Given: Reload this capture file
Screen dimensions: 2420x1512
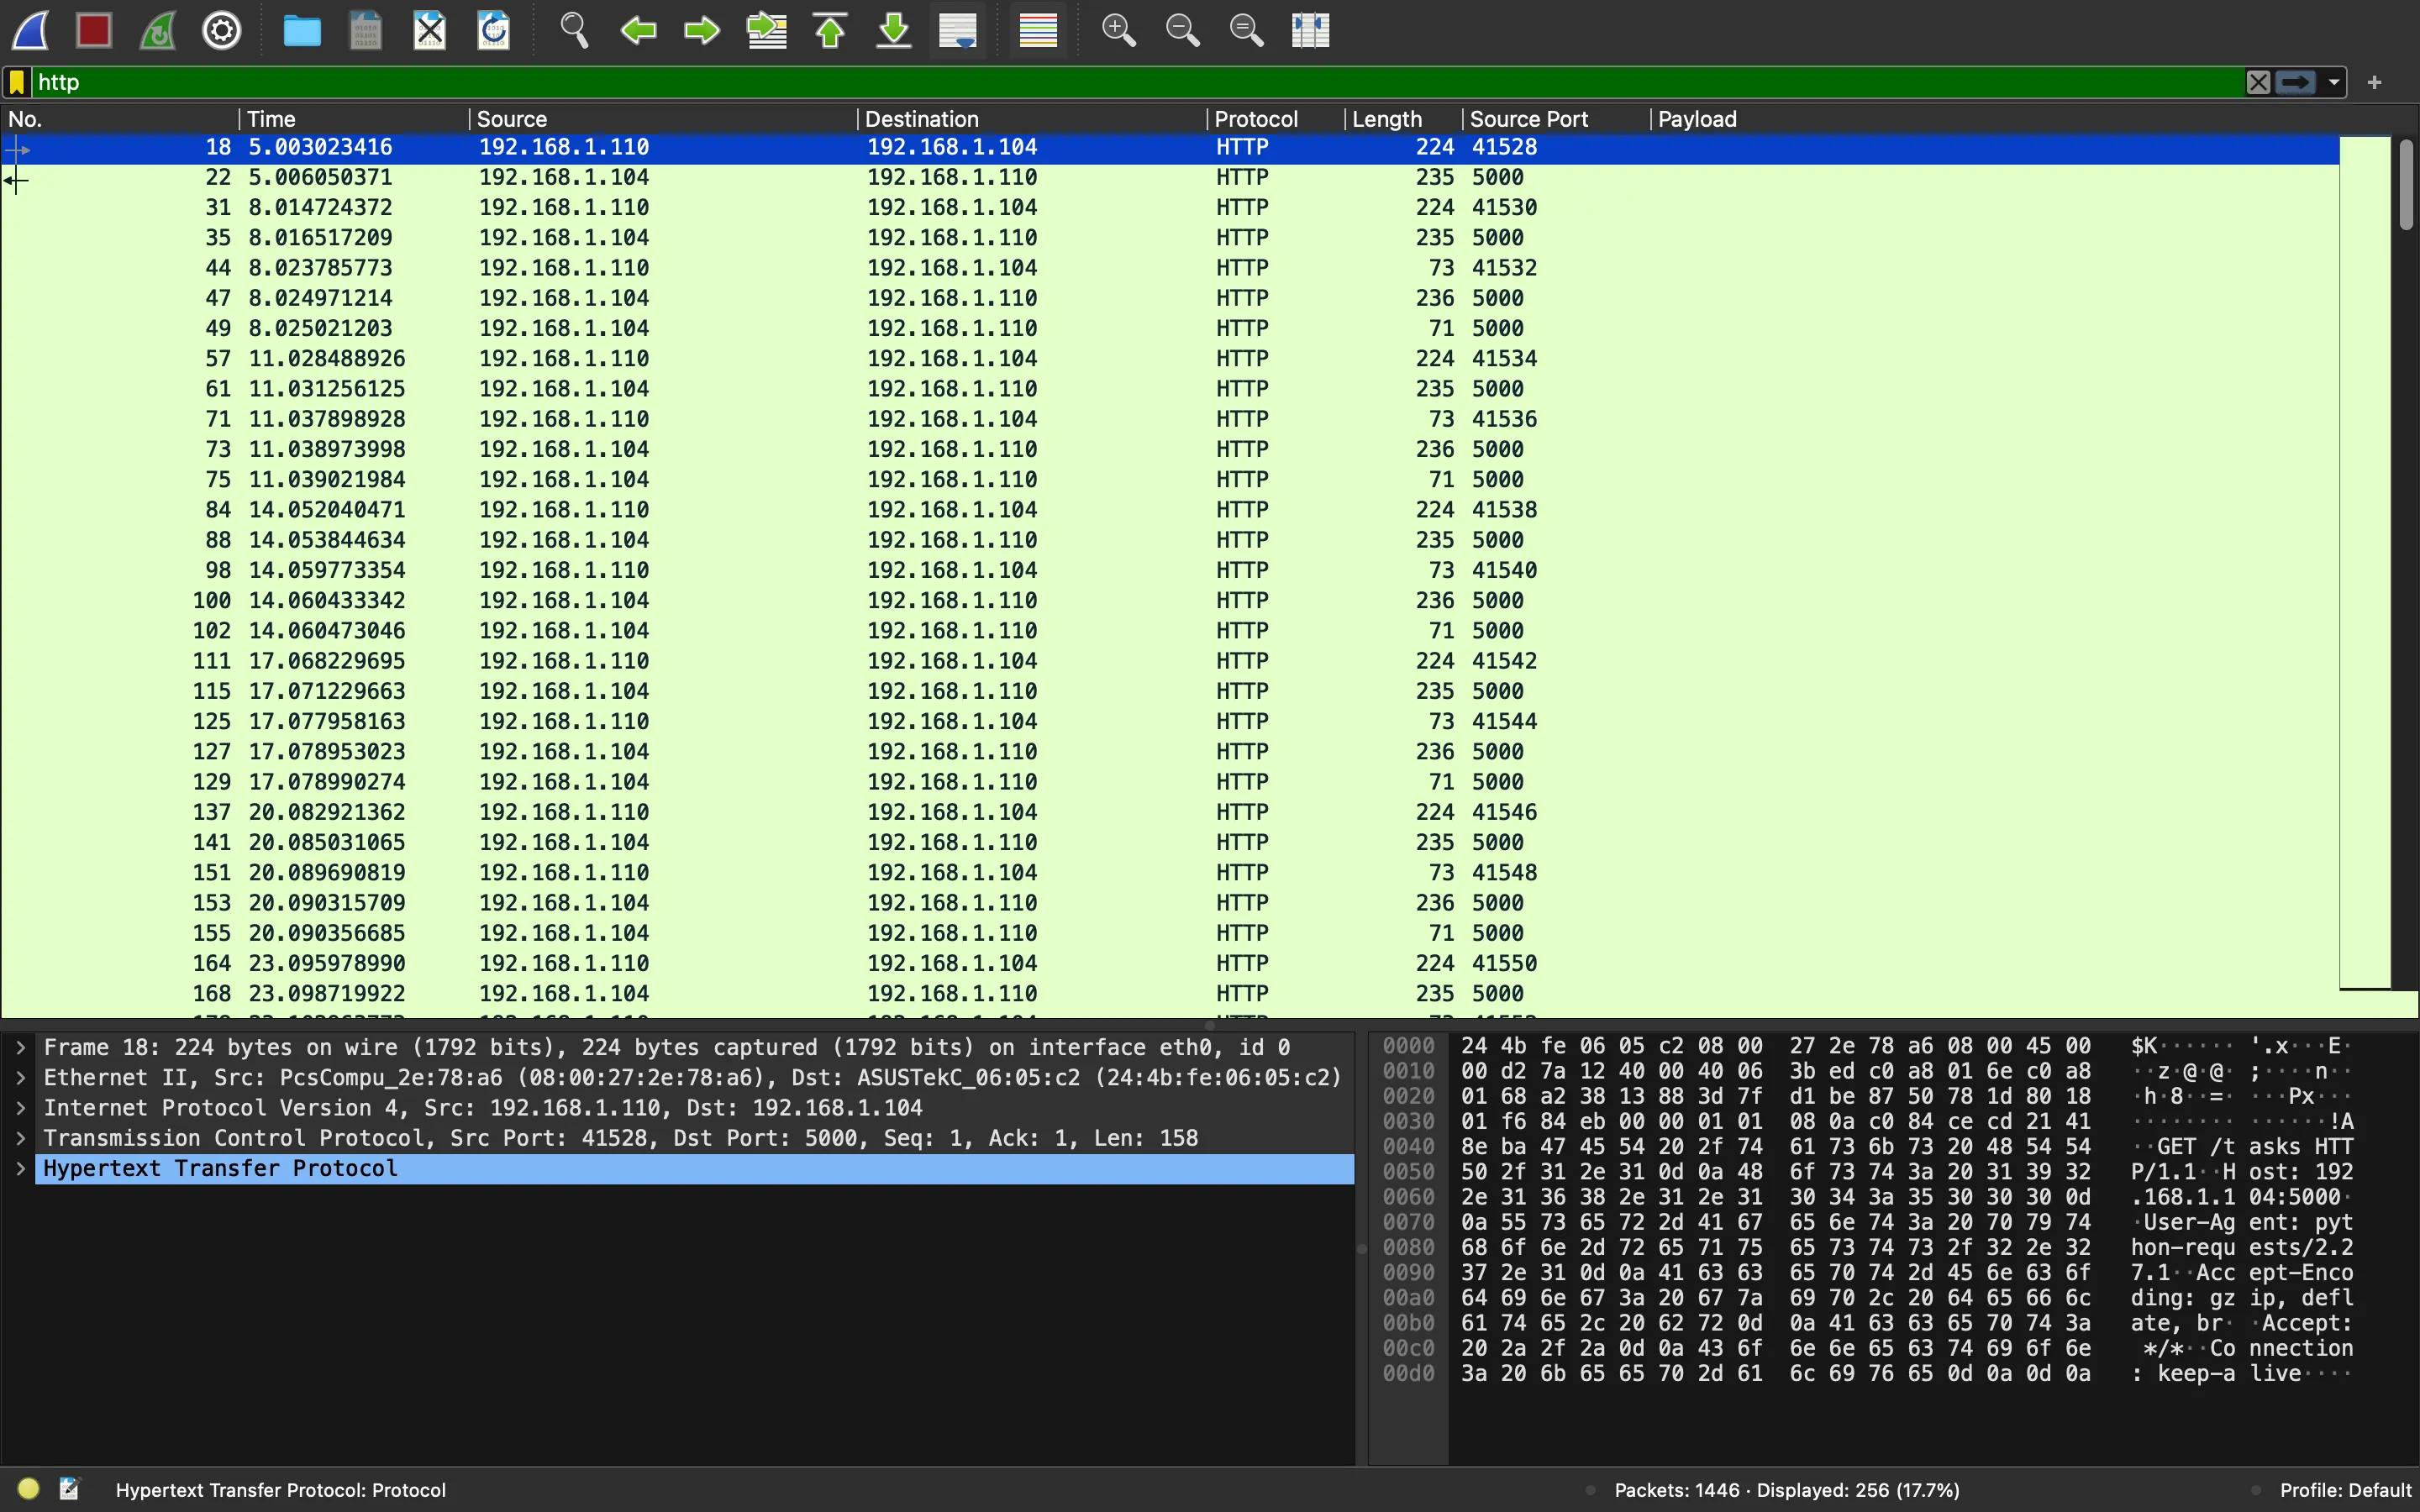Looking at the screenshot, I should click(494, 30).
